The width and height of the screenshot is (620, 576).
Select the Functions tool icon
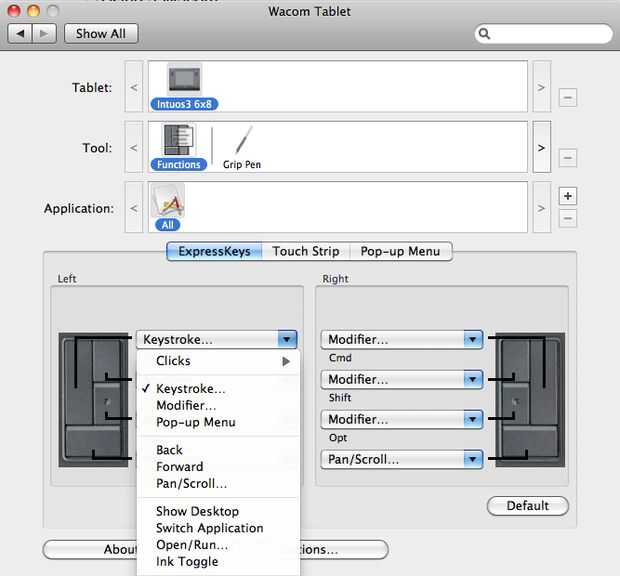[179, 140]
